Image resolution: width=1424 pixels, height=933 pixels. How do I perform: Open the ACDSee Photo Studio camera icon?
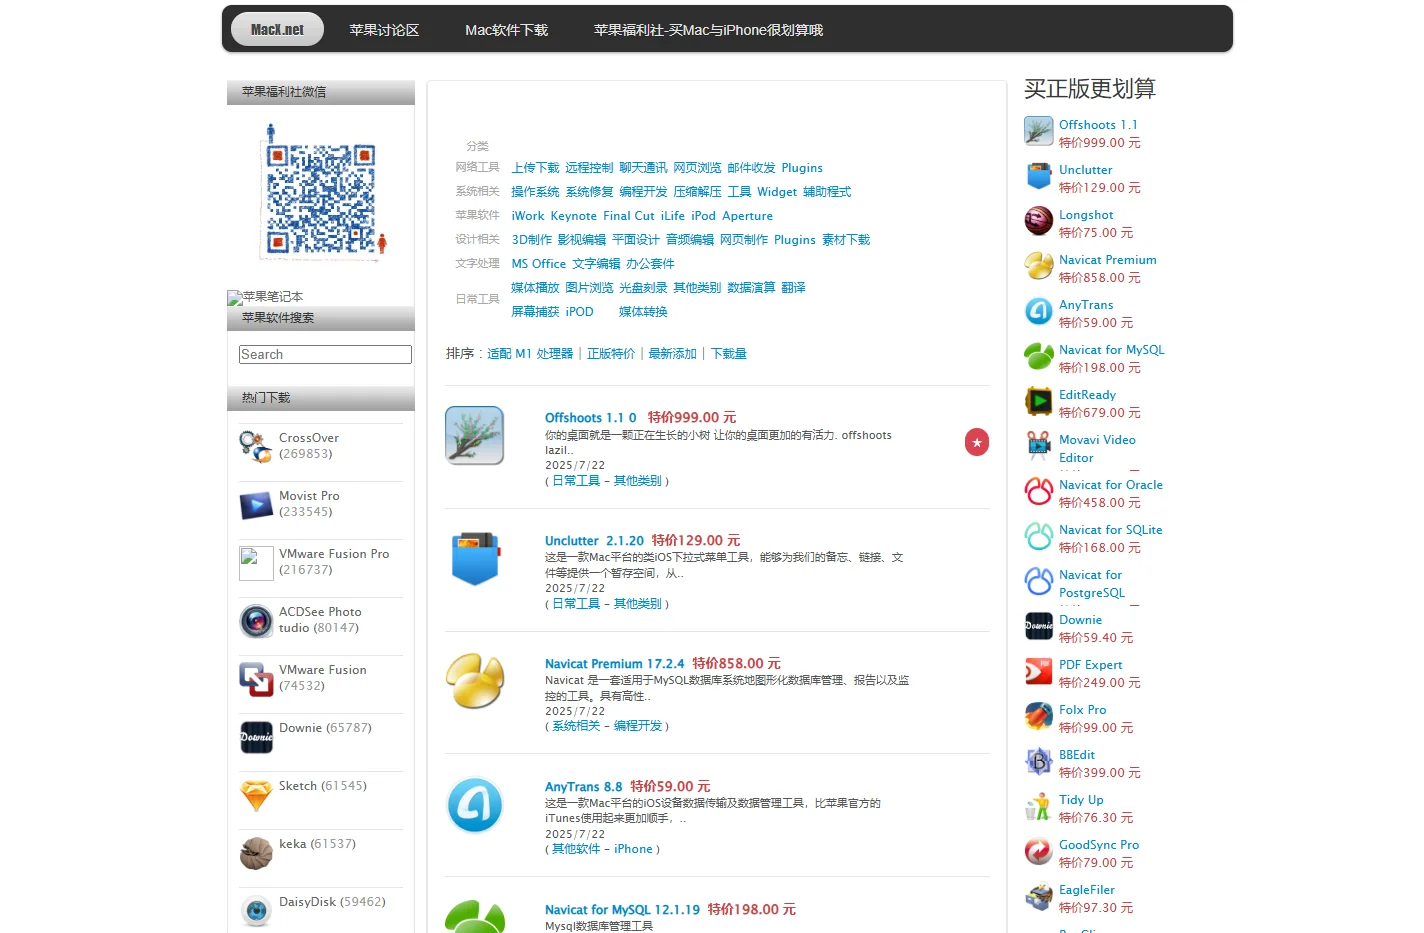tap(256, 621)
